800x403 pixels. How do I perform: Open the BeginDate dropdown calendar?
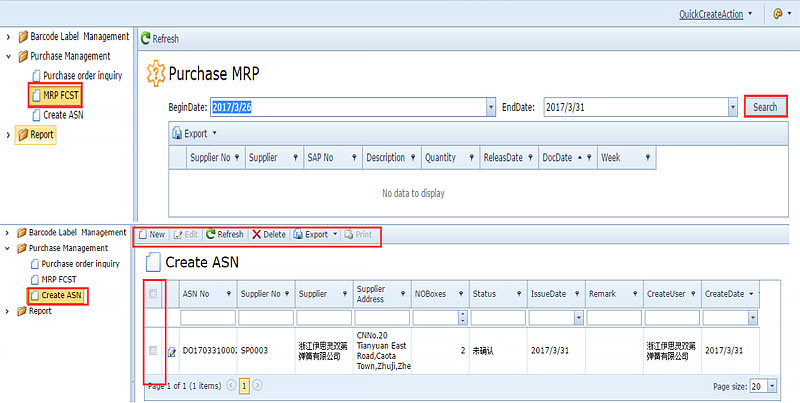pos(490,107)
